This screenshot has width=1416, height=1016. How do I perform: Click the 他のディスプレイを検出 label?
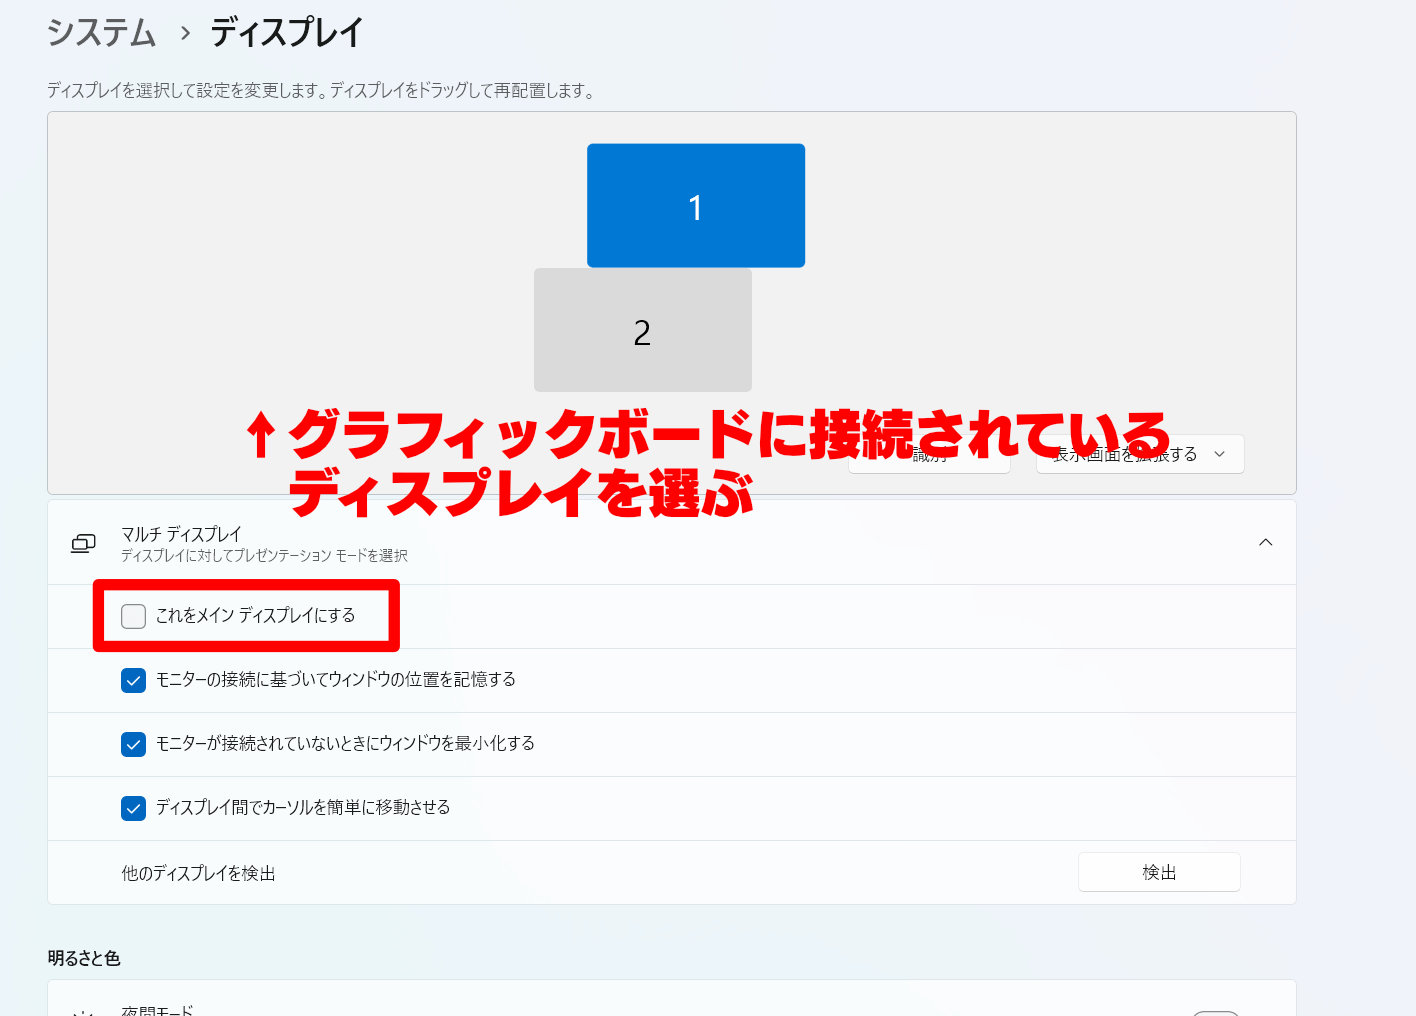[x=198, y=873]
